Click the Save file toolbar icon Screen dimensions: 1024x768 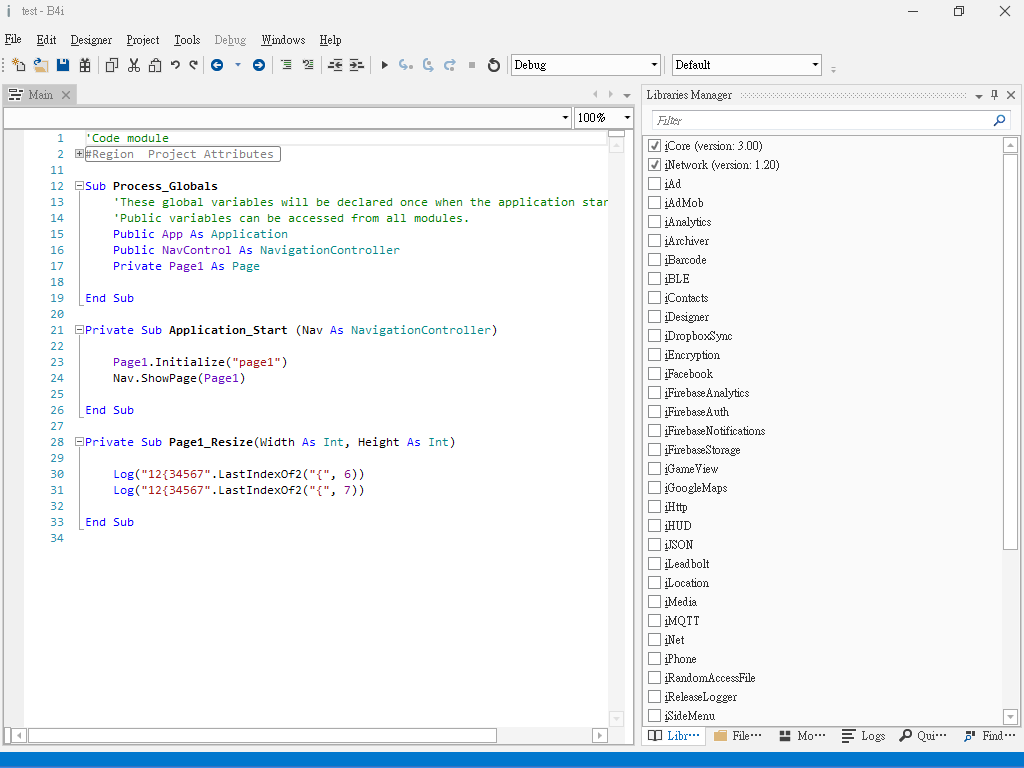pos(62,65)
